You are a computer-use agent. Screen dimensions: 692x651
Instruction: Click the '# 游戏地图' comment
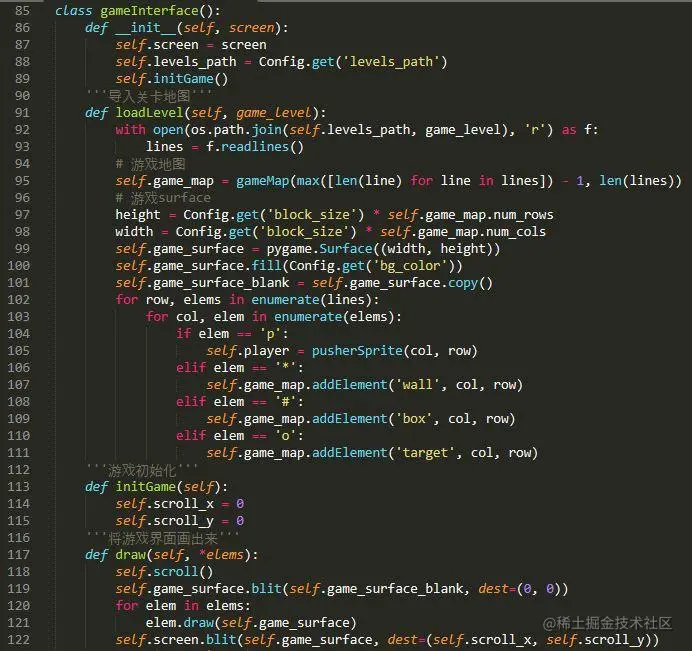pos(150,164)
